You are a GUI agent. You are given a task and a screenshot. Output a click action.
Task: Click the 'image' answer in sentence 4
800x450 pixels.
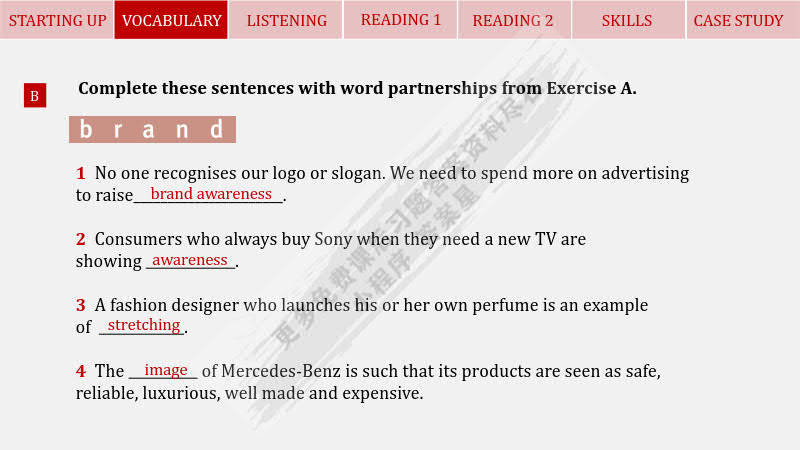tap(165, 370)
